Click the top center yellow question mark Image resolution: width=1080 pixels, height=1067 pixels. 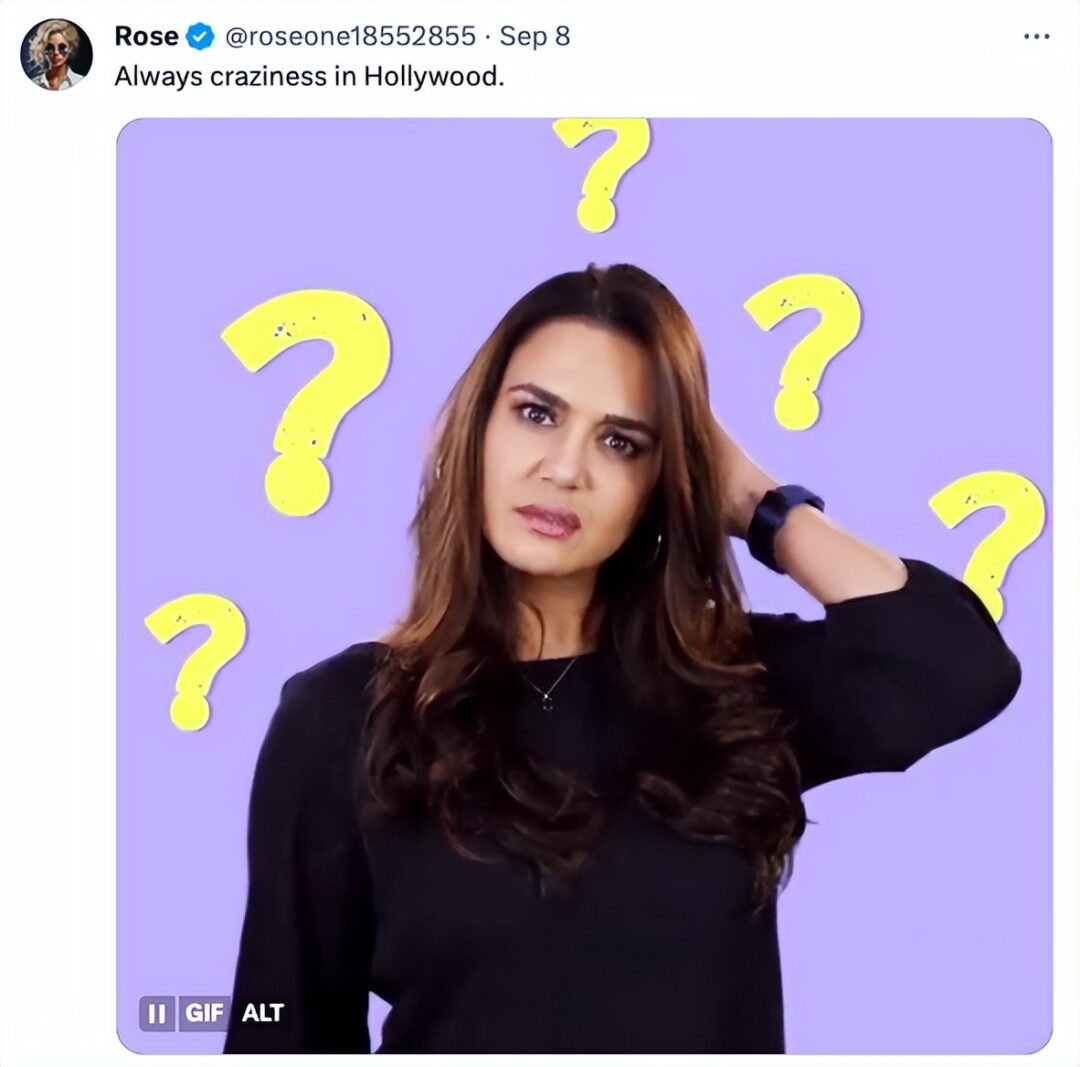[x=603, y=170]
